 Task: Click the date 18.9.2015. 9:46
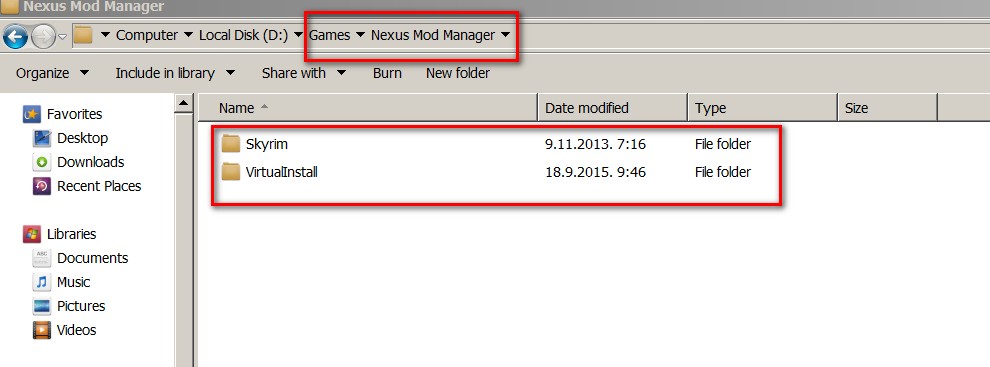point(595,172)
